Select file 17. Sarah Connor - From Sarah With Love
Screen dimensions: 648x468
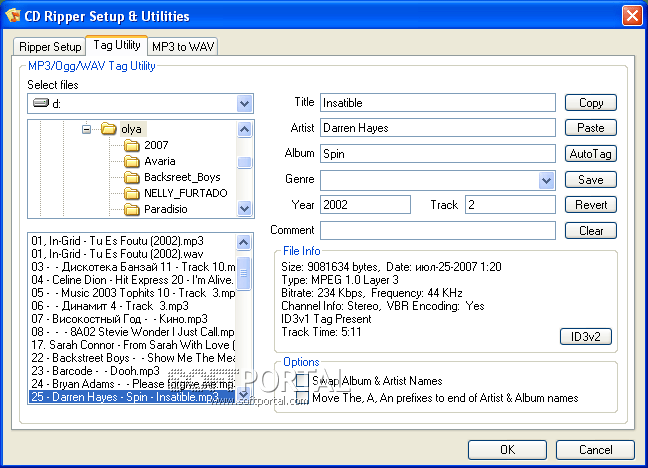[133, 345]
